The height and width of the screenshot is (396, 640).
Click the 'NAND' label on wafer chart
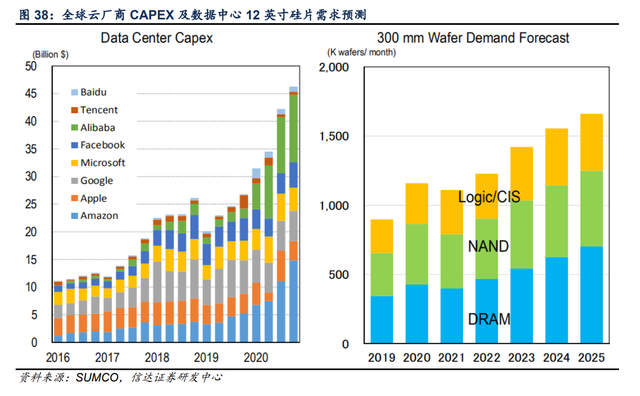point(488,247)
